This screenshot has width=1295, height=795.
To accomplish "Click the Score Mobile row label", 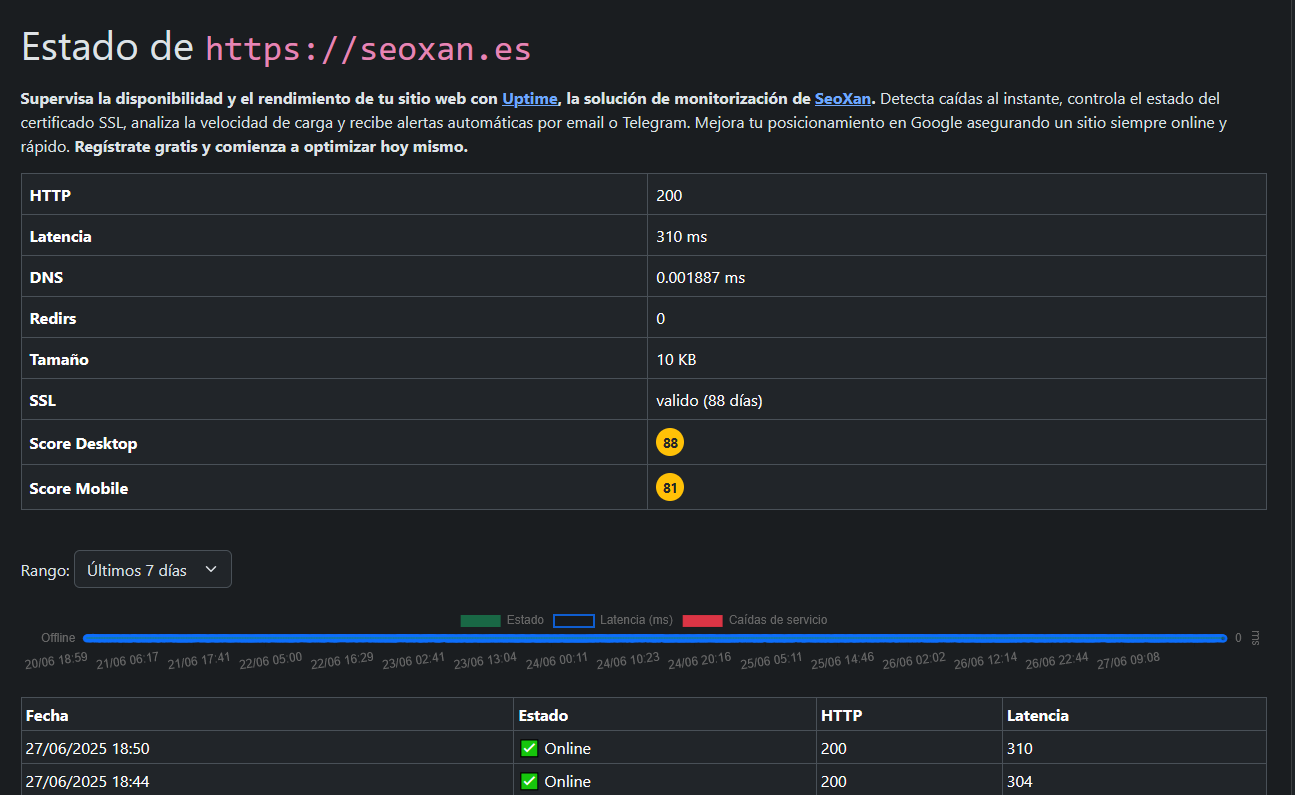I will [x=79, y=488].
